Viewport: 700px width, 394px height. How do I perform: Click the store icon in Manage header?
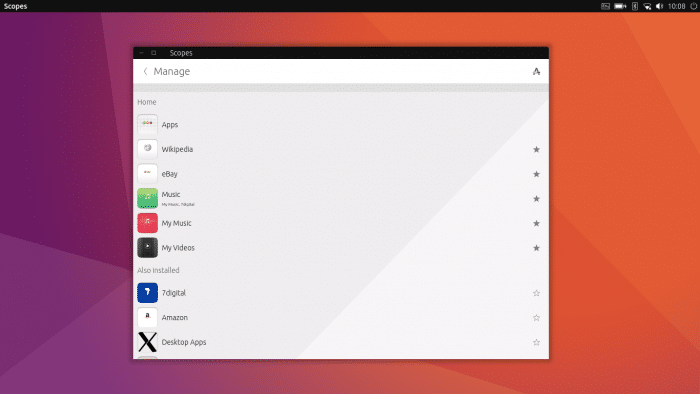536,71
